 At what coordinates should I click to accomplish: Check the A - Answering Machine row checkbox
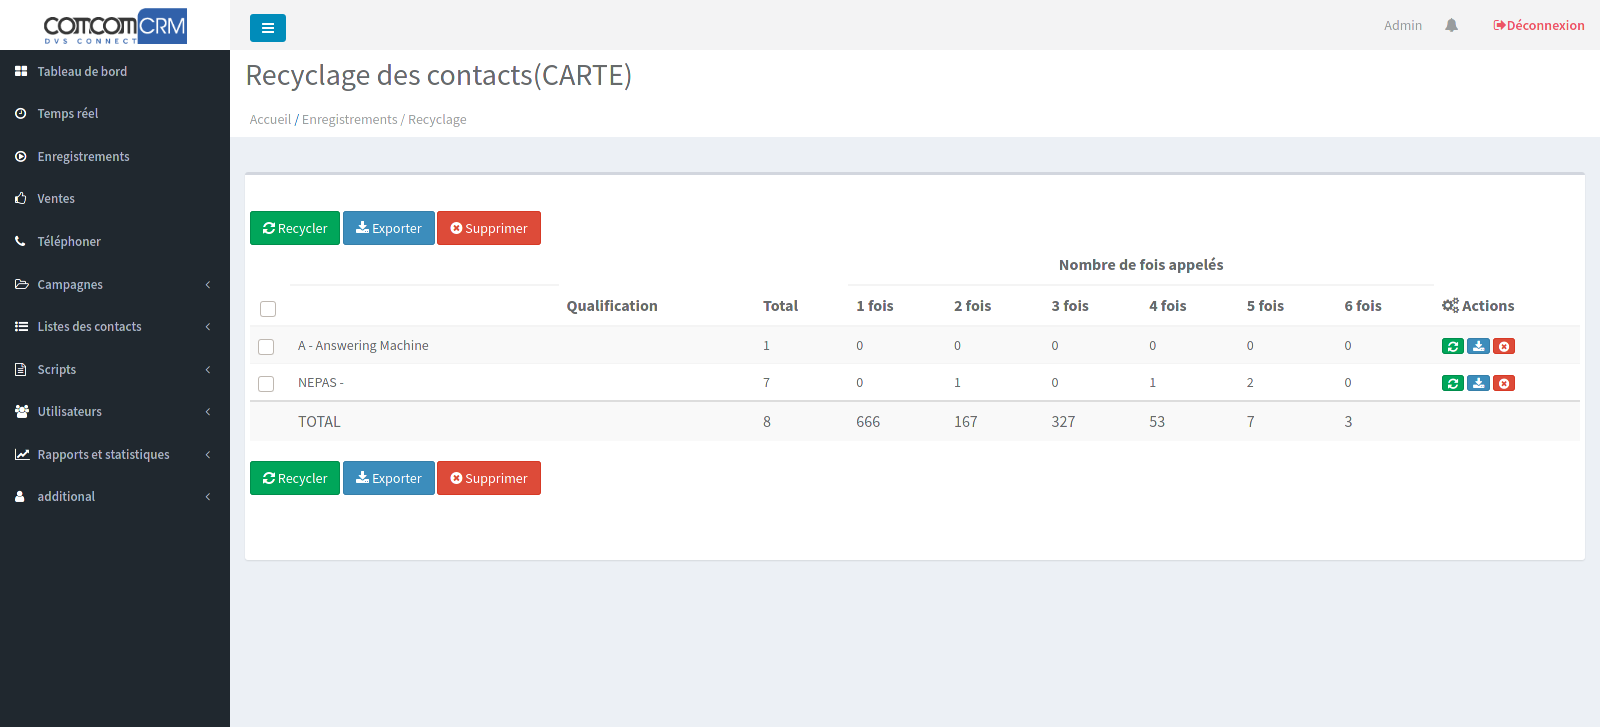point(266,347)
